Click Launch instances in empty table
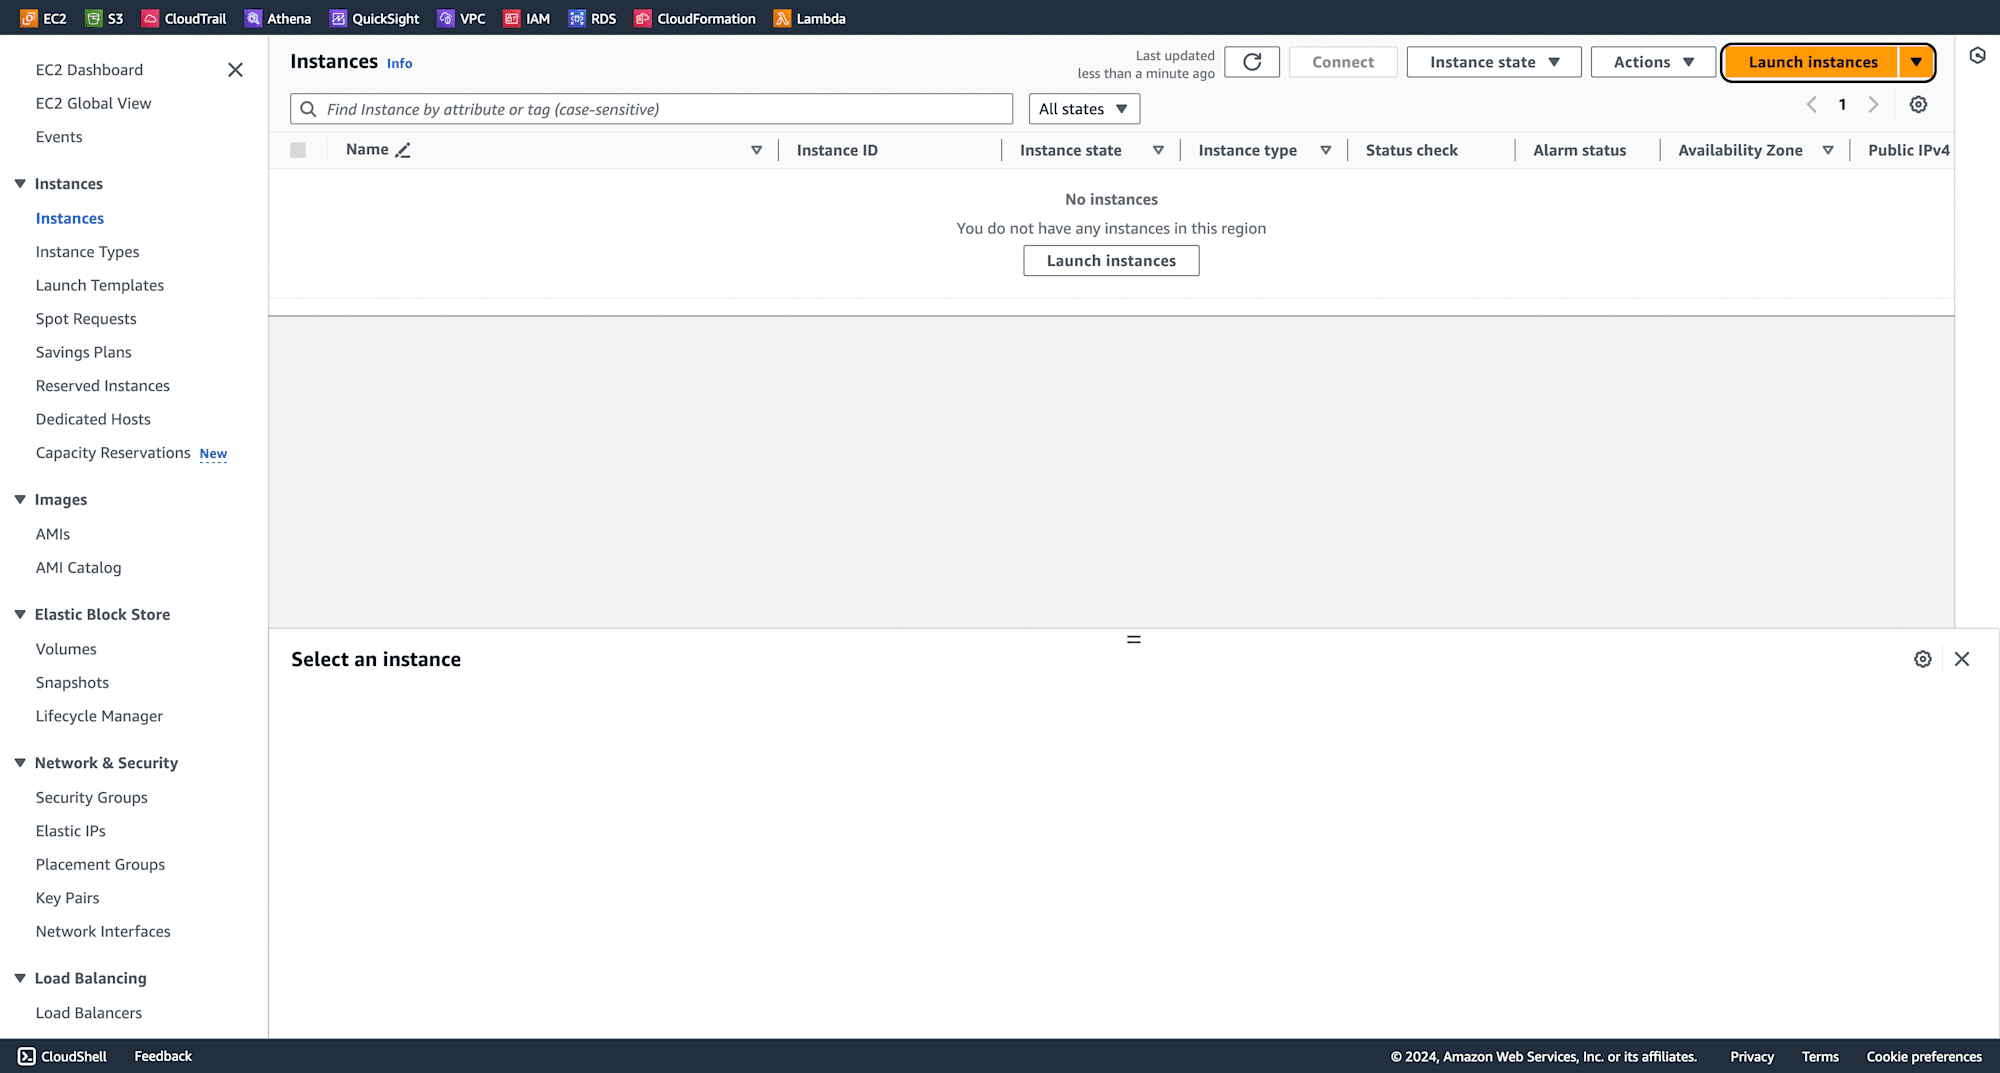This screenshot has width=2000, height=1073. coord(1111,261)
